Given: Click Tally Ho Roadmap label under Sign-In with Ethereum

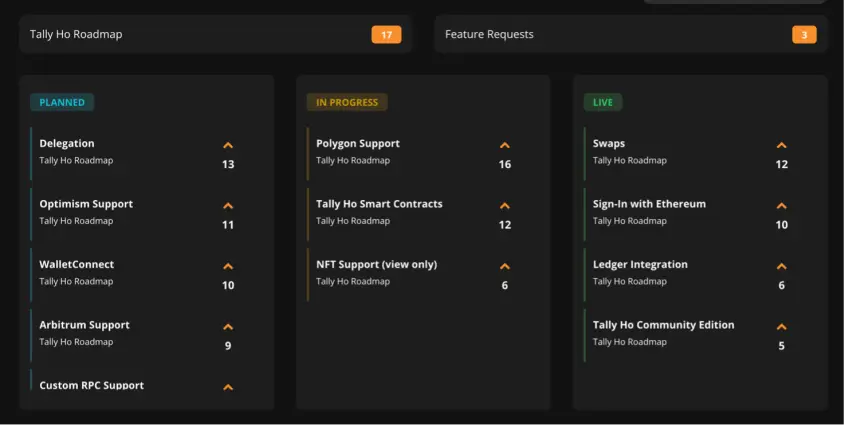Looking at the screenshot, I should pos(629,221).
